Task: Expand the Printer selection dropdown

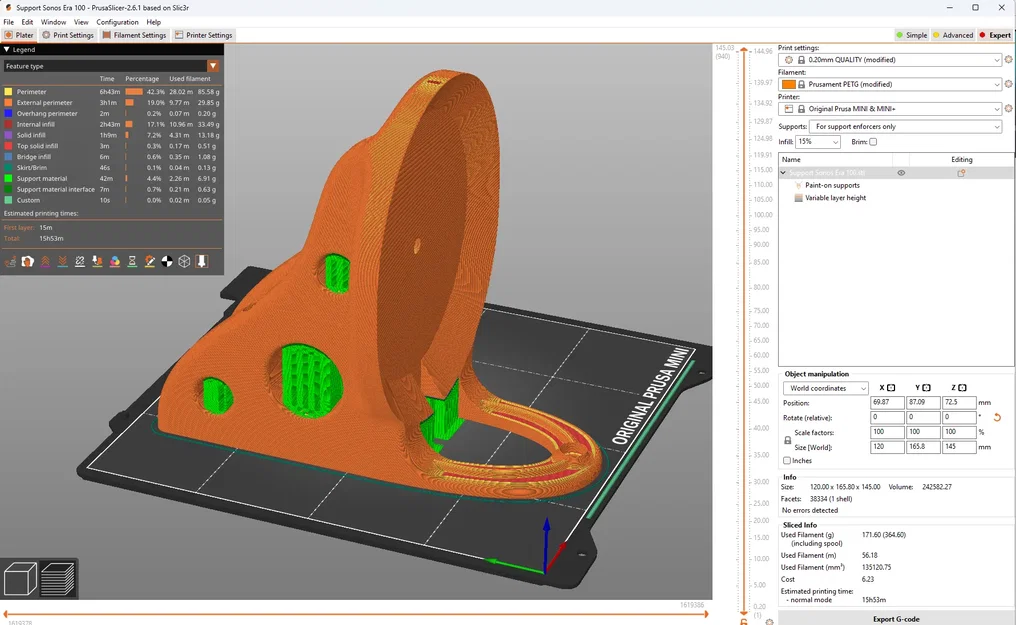Action: [890, 109]
